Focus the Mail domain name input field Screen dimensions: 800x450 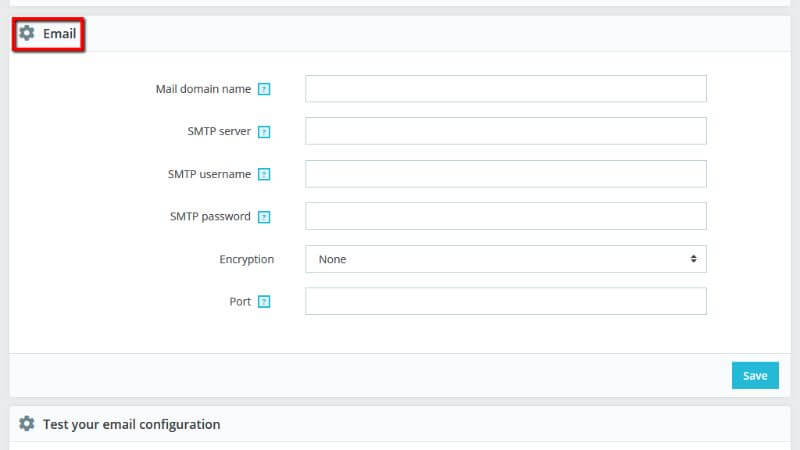point(506,89)
